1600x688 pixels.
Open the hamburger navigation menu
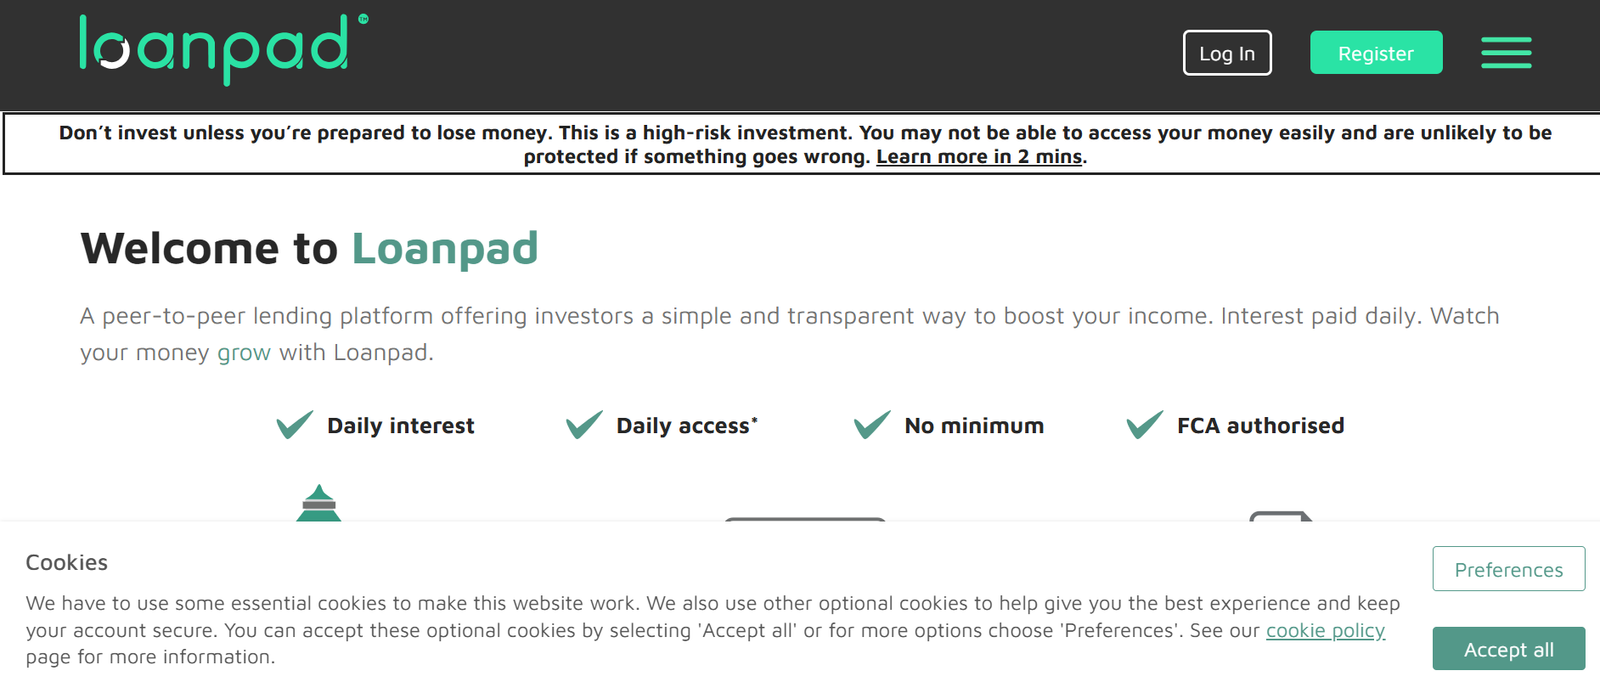click(x=1506, y=53)
